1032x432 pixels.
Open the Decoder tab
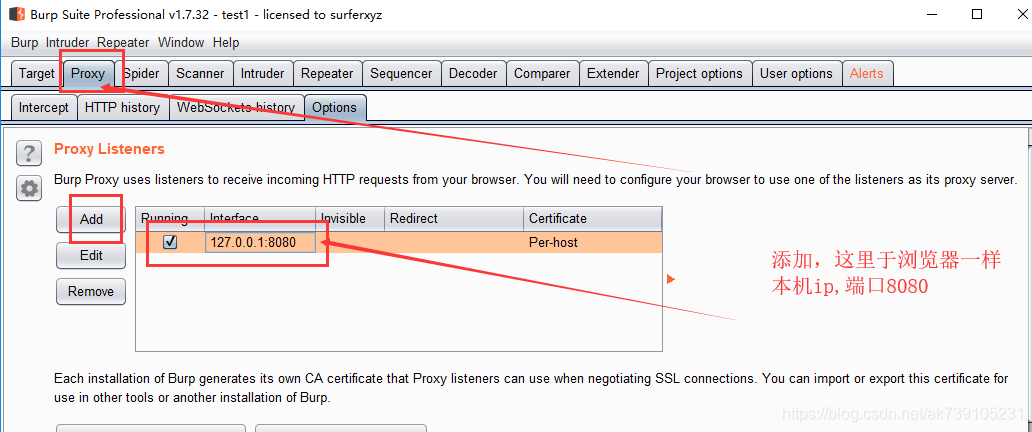pos(473,73)
